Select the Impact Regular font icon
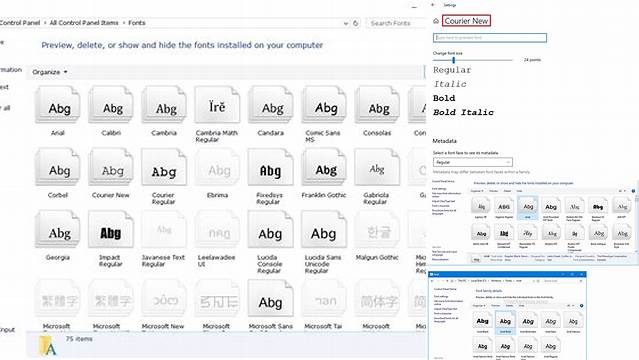 (x=111, y=230)
